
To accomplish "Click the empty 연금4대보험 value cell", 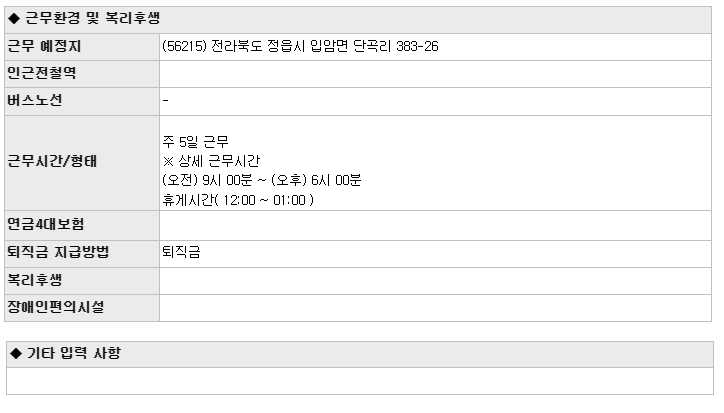I will click(435, 225).
